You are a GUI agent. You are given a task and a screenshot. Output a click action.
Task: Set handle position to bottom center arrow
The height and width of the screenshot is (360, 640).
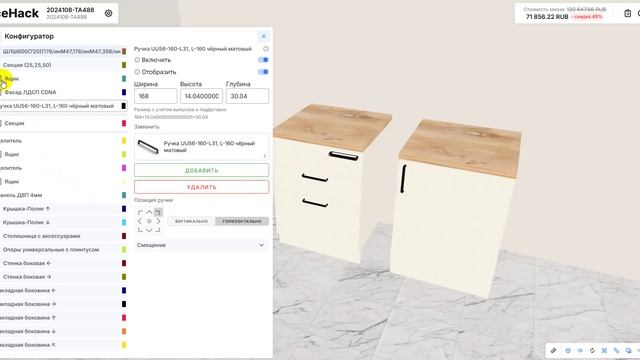[x=149, y=230]
